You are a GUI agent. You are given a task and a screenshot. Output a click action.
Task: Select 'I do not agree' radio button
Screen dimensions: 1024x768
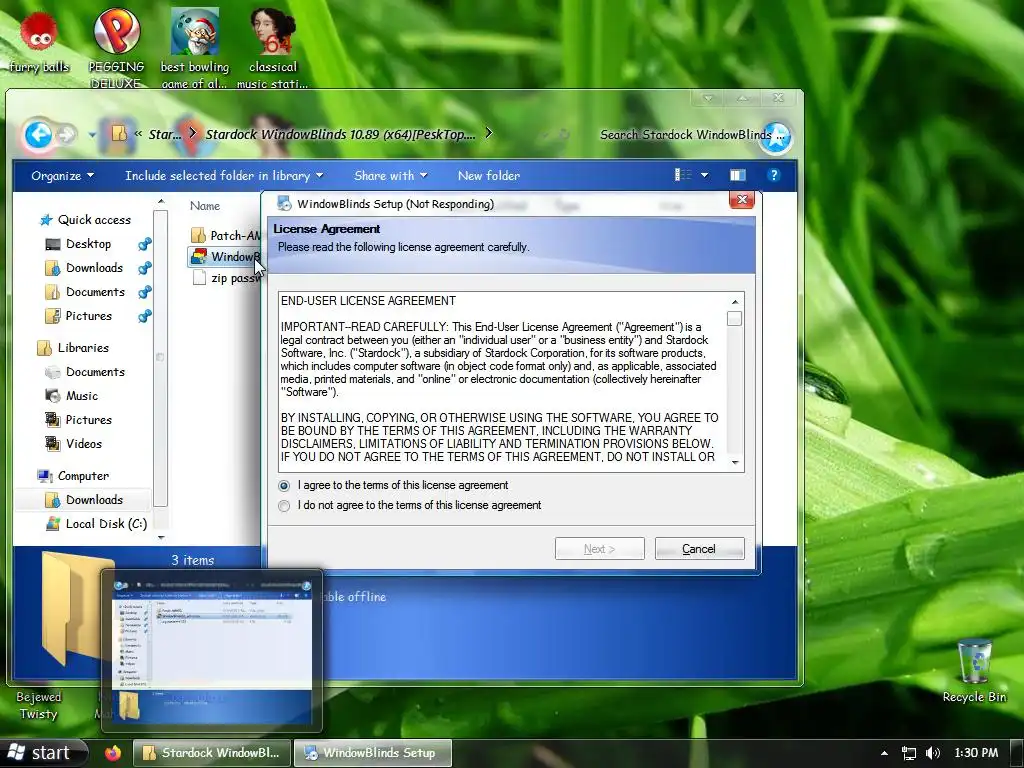tap(284, 506)
